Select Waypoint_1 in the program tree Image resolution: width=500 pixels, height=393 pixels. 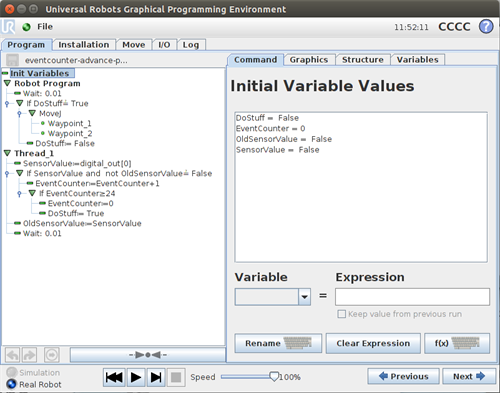coord(69,123)
